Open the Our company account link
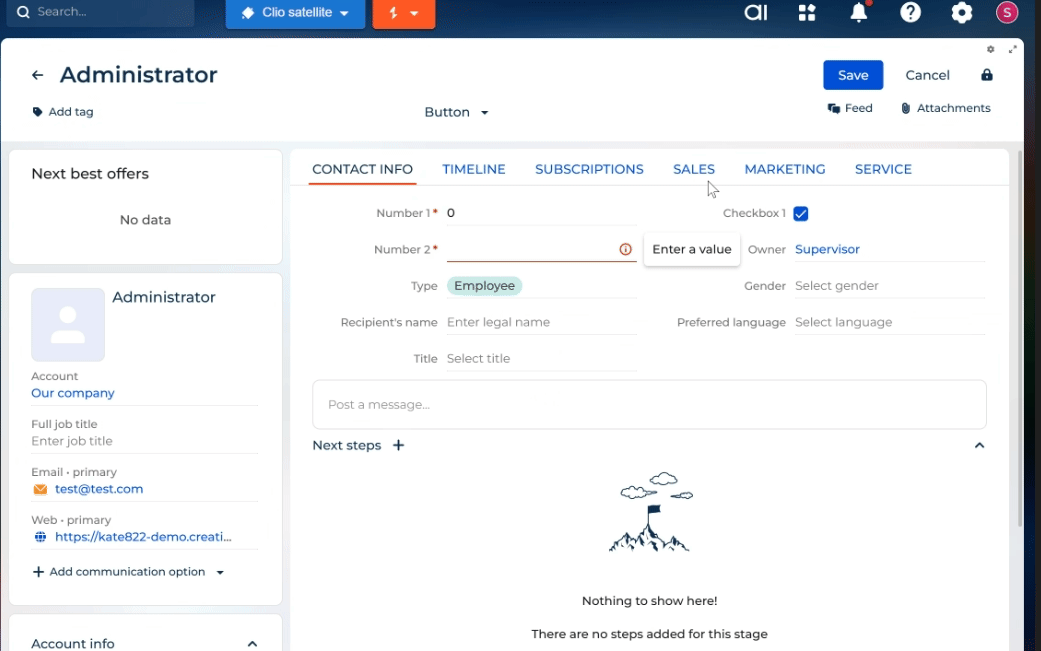 click(73, 393)
